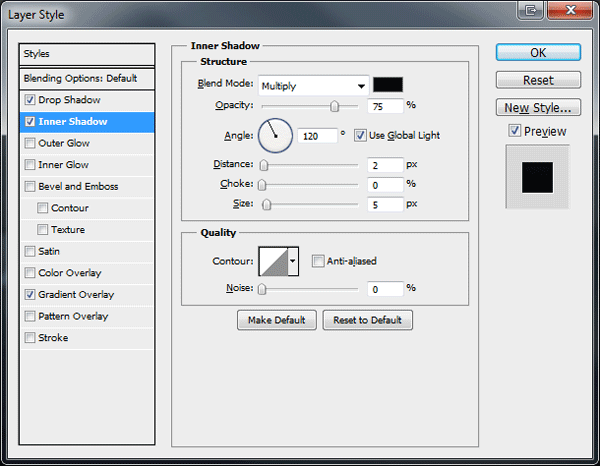Click the Noise value field

tap(385, 289)
